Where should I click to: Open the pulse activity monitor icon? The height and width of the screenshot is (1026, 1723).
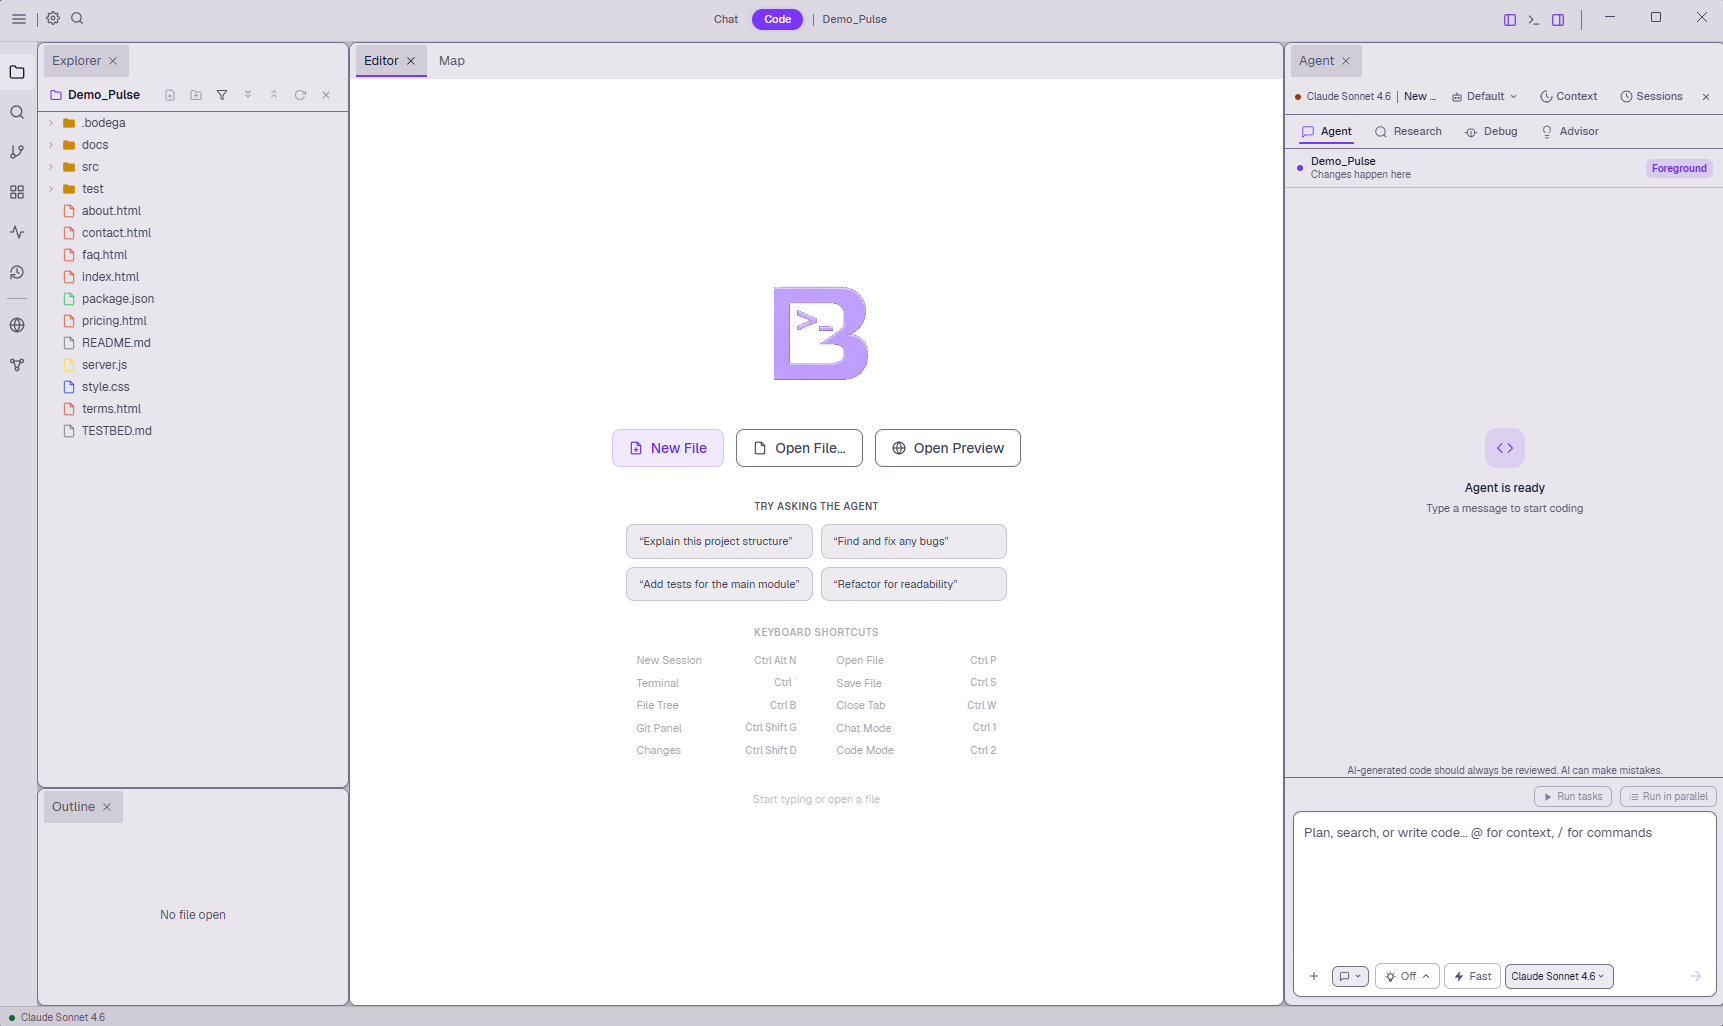click(x=17, y=232)
